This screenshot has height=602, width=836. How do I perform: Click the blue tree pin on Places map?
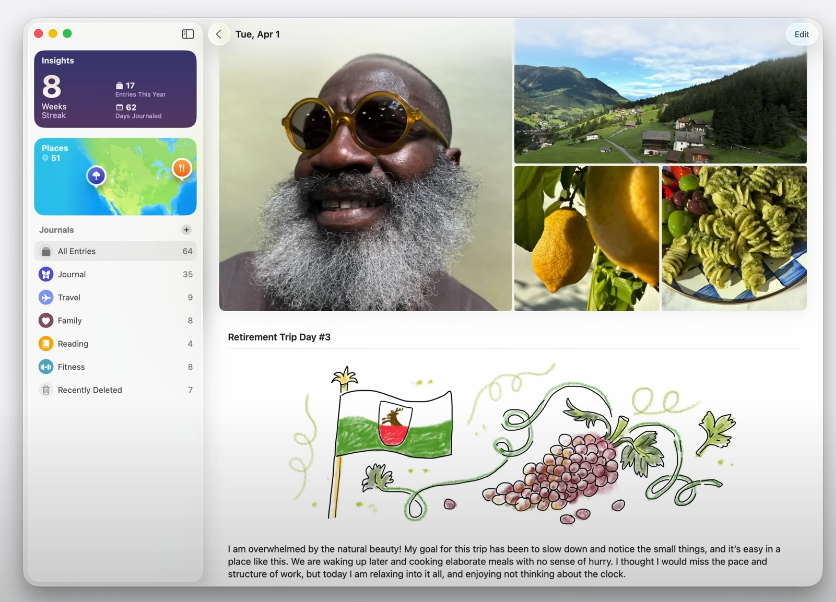click(x=96, y=175)
